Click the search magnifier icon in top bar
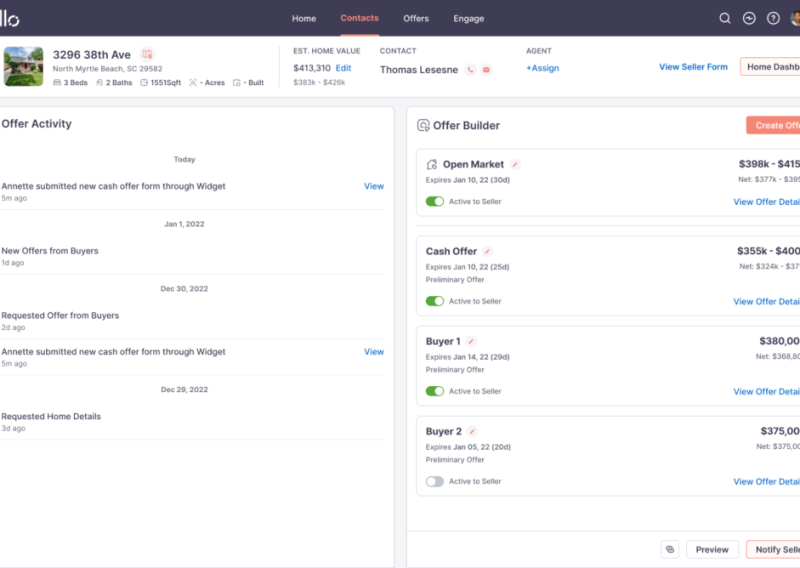The height and width of the screenshot is (568, 800). click(725, 18)
